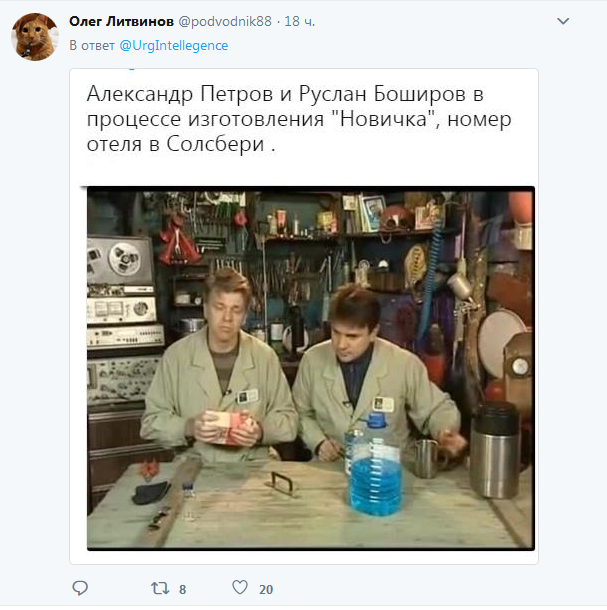This screenshot has height=610, width=607.
Task: Click the man holding the pink box
Action: (219, 366)
